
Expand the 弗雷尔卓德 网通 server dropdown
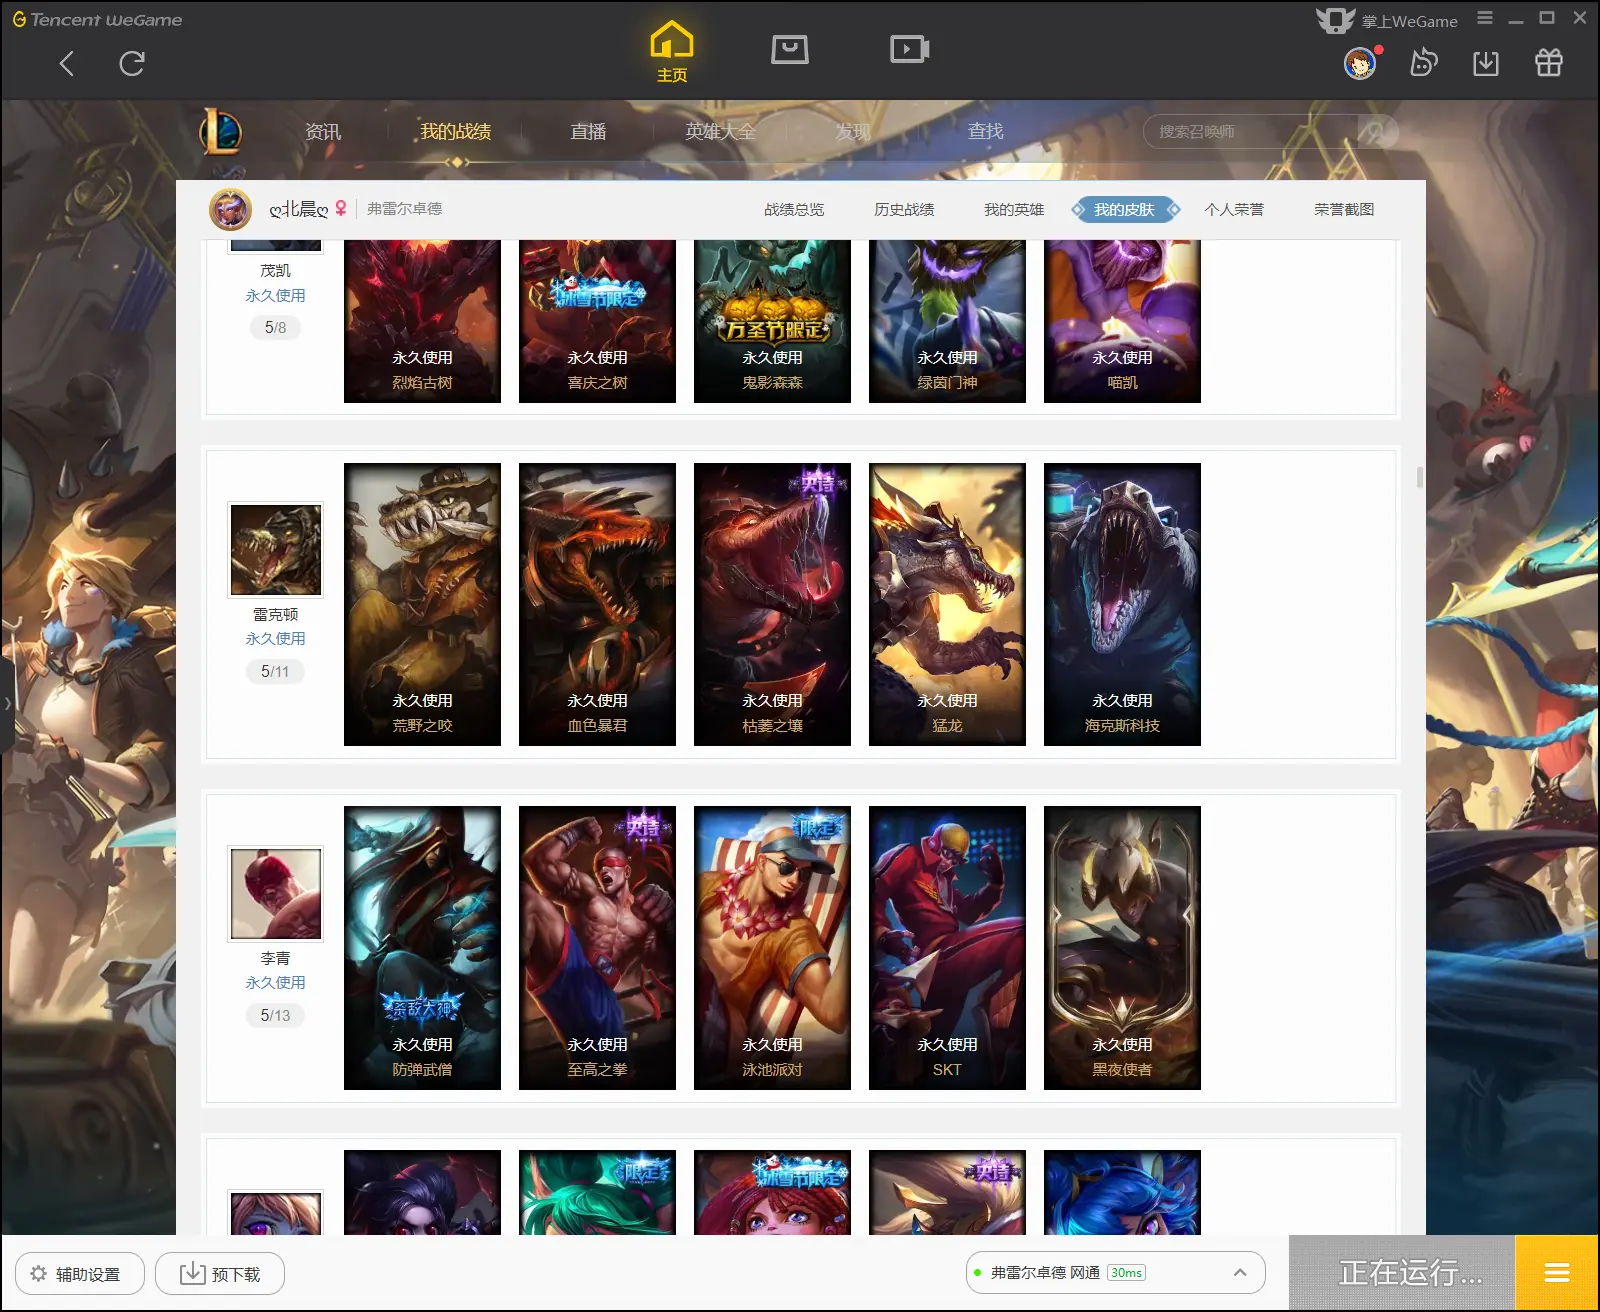point(1115,1273)
